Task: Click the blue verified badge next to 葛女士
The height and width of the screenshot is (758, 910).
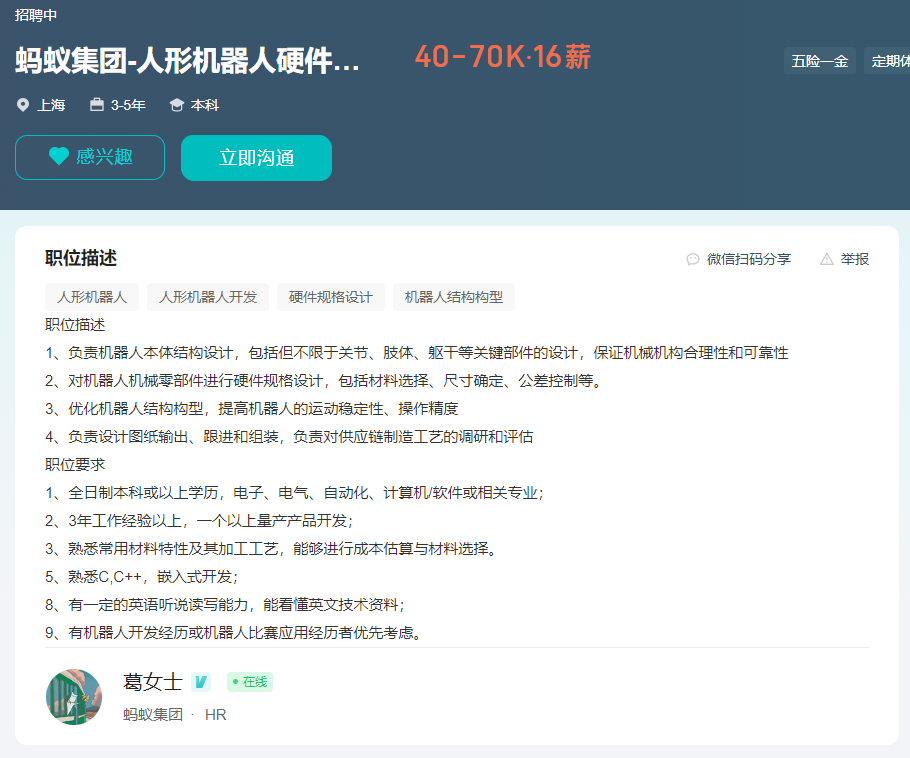Action: 202,681
